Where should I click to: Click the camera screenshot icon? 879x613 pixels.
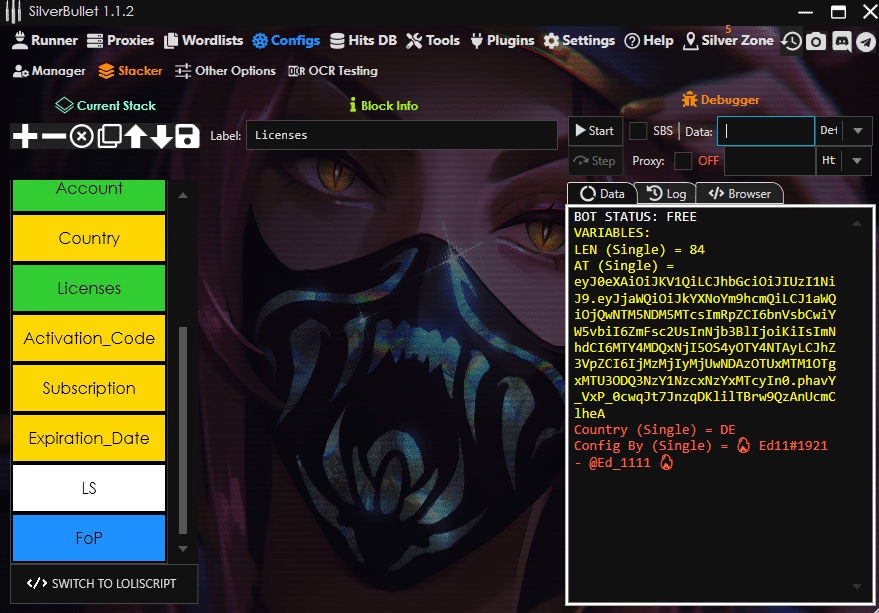coord(816,41)
